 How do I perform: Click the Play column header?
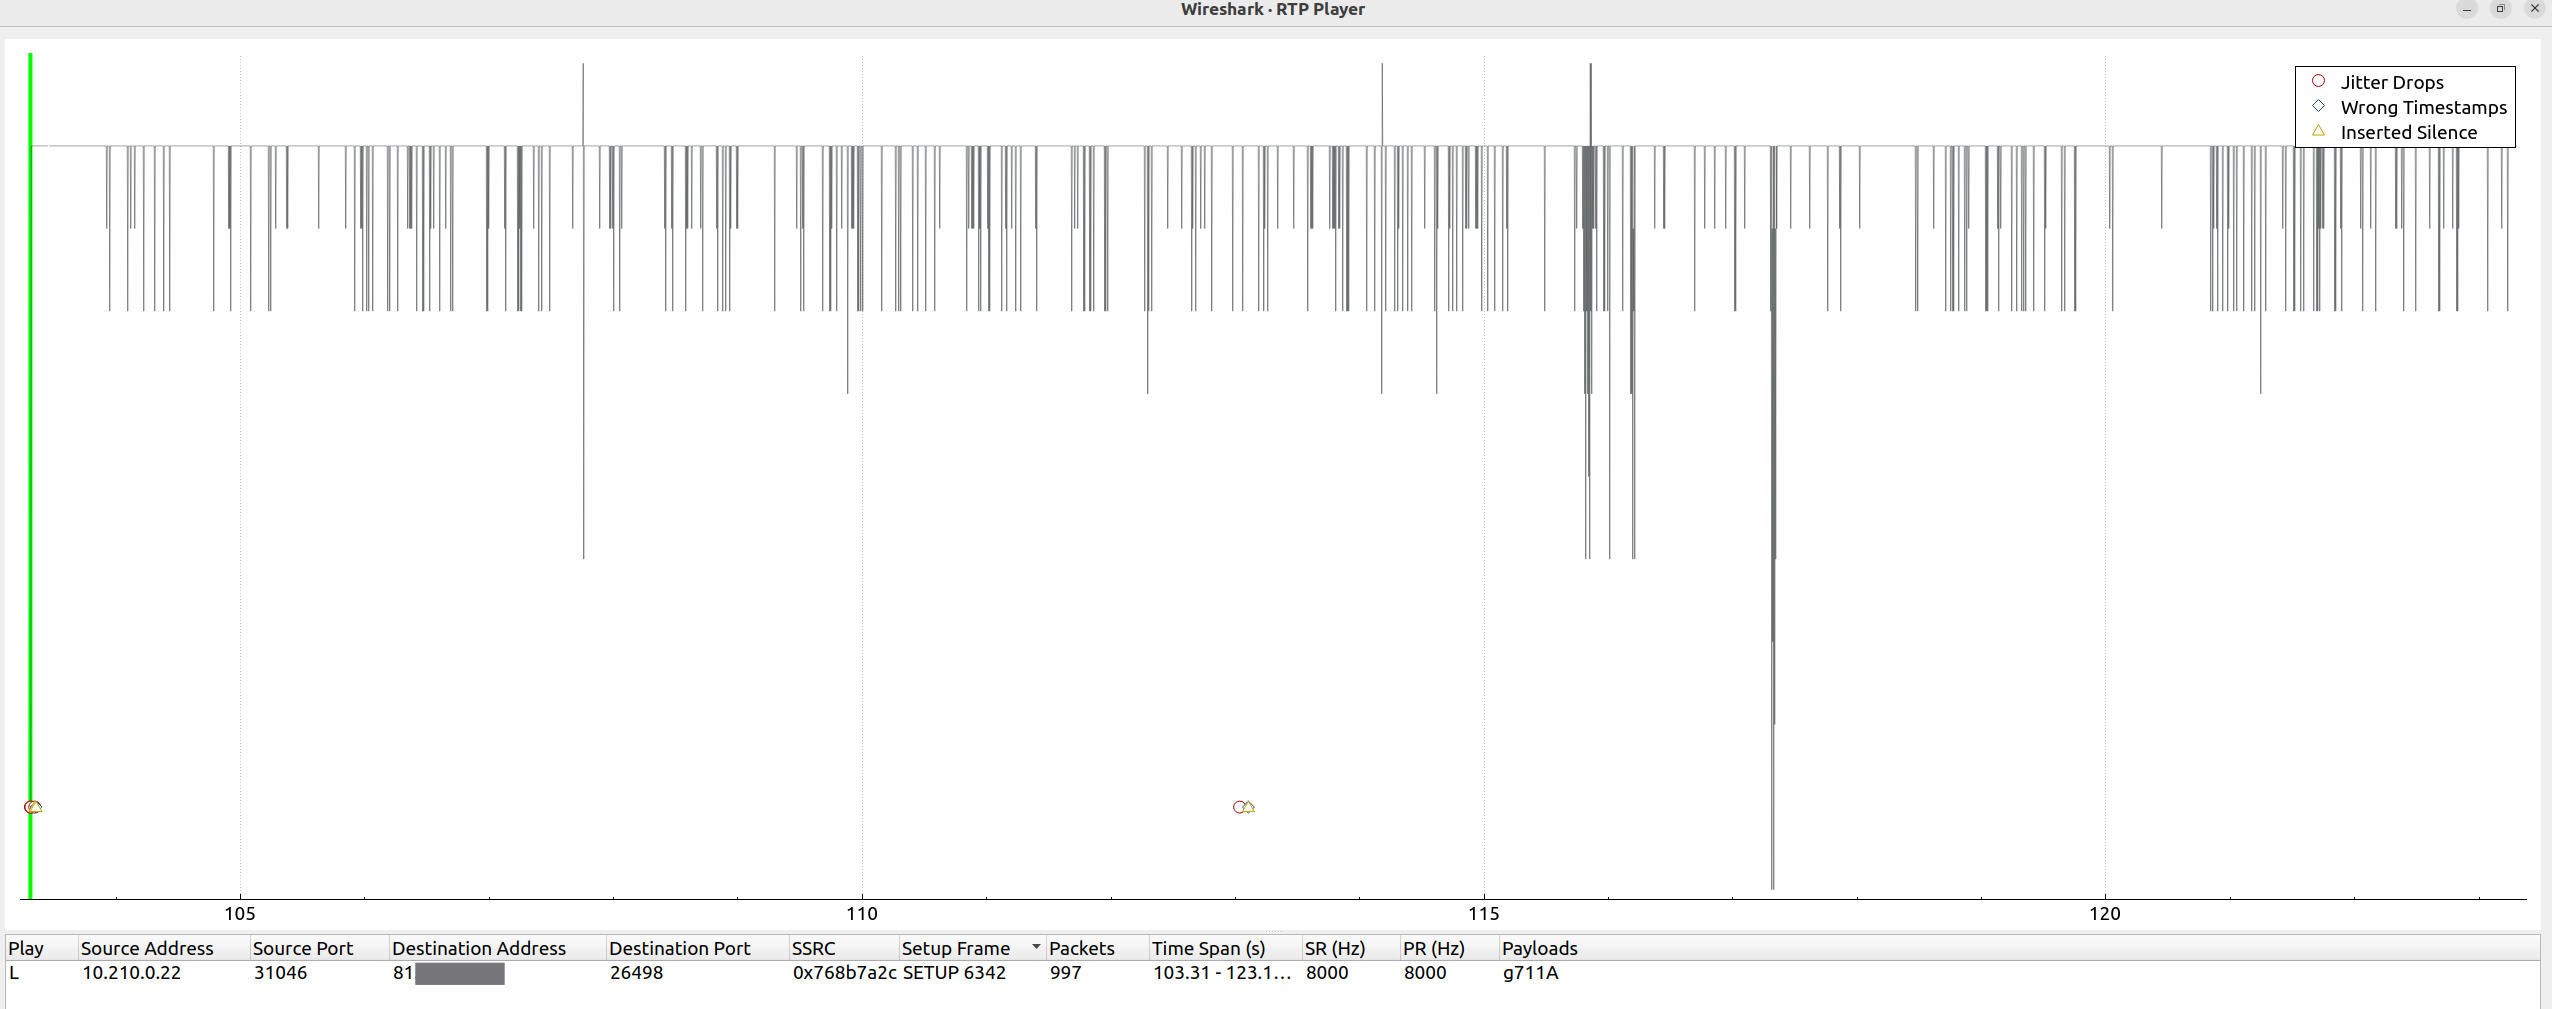pos(26,948)
